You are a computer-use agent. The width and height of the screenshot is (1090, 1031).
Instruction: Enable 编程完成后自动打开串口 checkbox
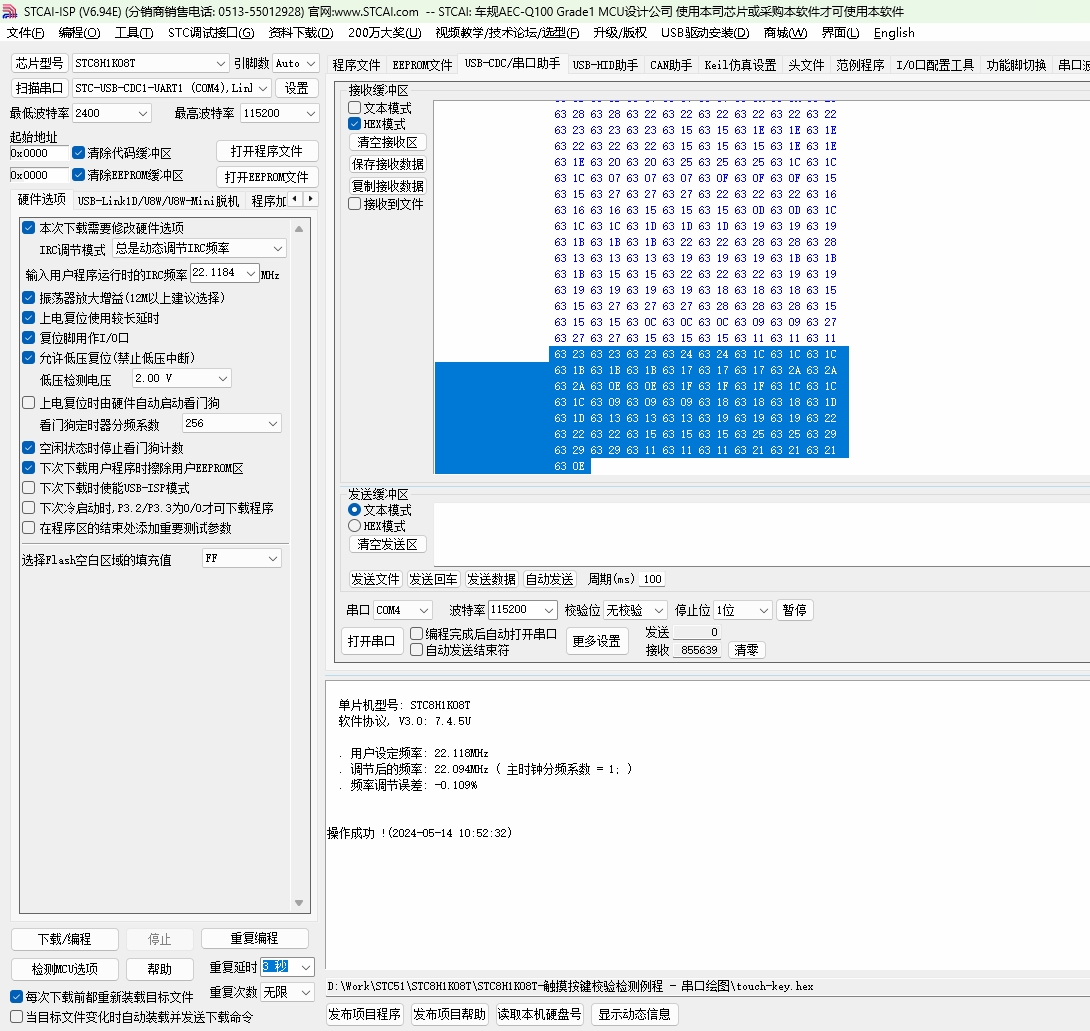(416, 633)
